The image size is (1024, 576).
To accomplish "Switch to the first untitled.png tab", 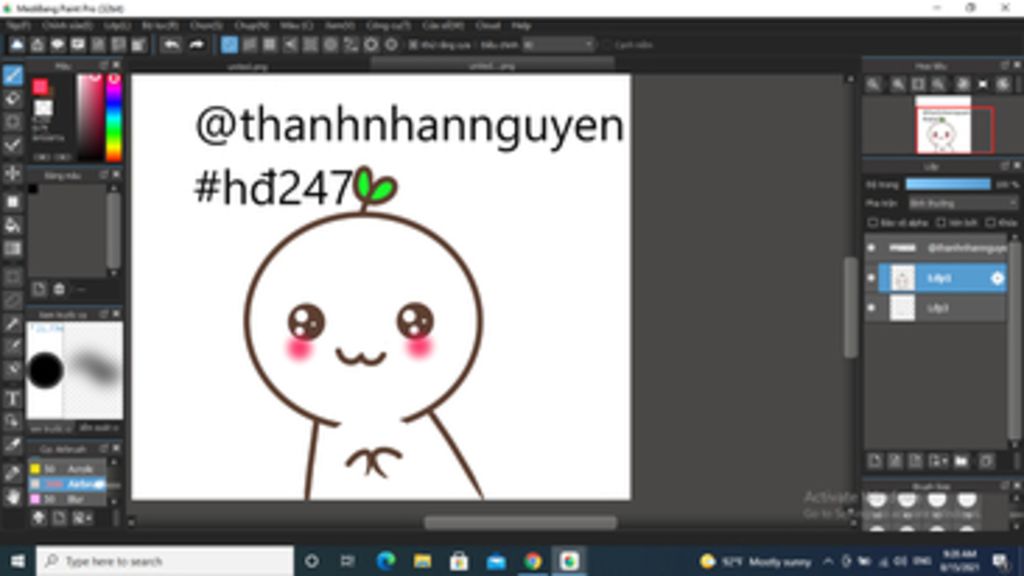I will (248, 66).
